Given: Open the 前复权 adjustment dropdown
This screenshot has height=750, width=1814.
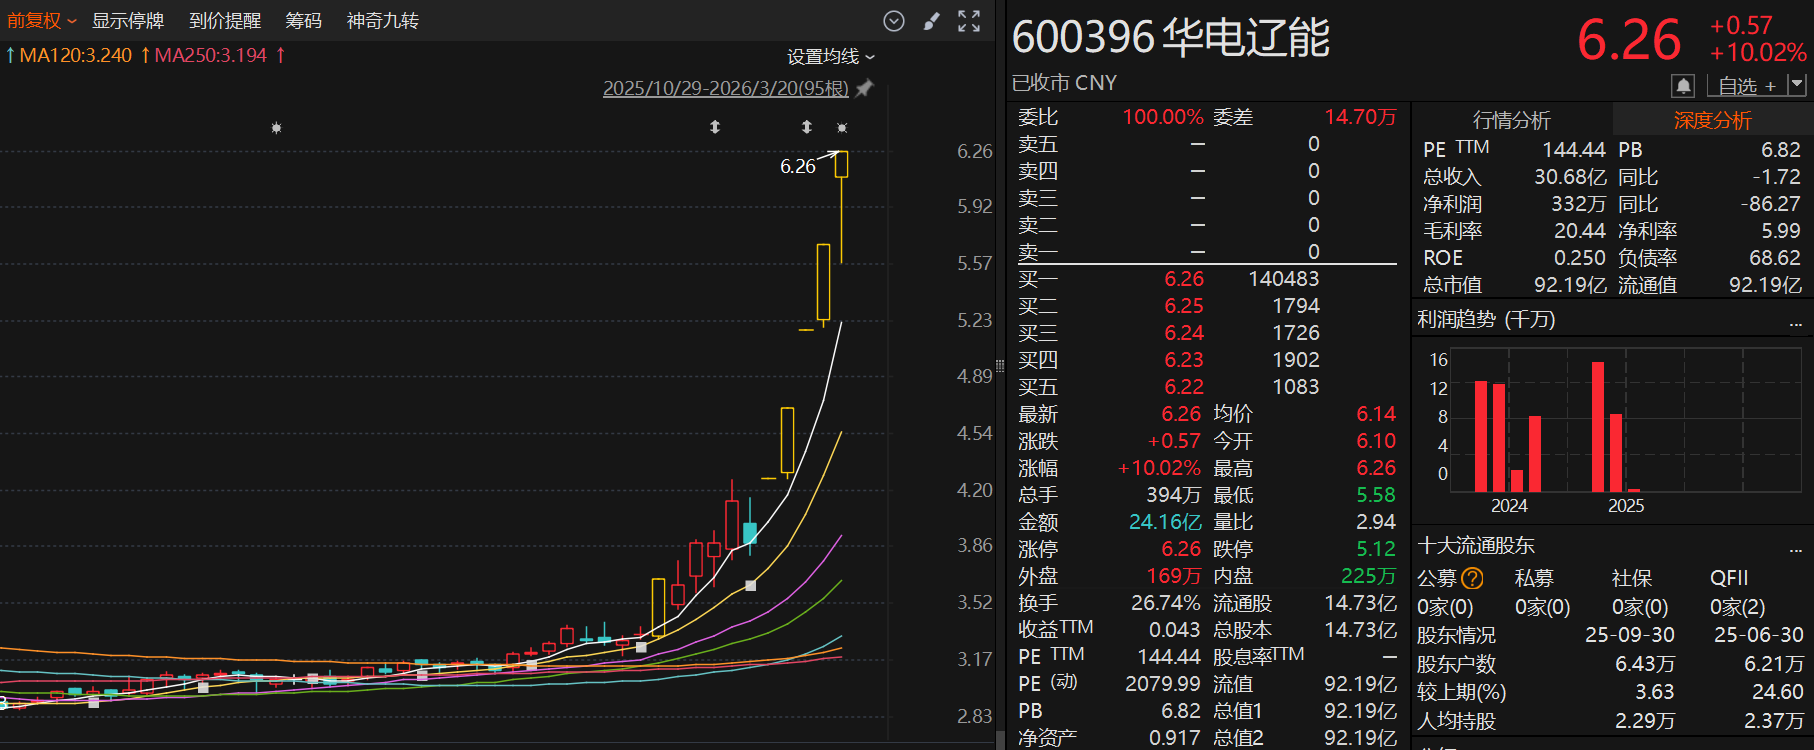Looking at the screenshot, I should point(41,21).
